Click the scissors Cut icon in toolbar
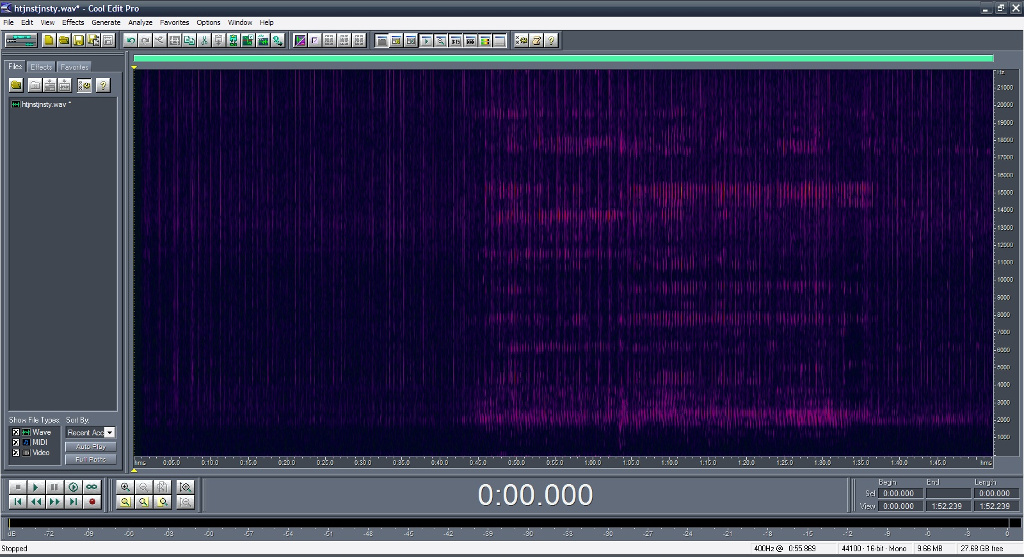Screen dimensions: 1024x557 (x=204, y=40)
